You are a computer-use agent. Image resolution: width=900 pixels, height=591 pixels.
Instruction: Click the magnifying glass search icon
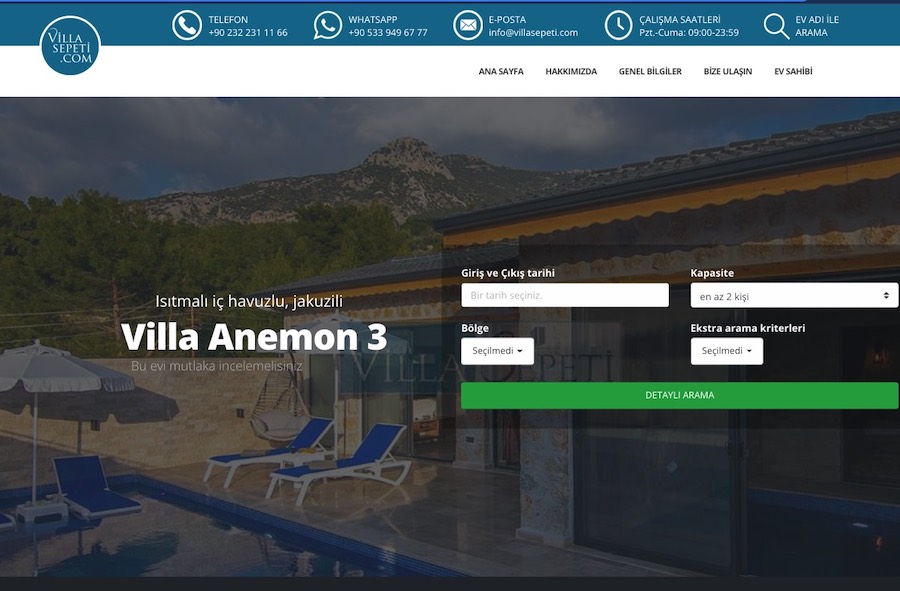[x=776, y=26]
